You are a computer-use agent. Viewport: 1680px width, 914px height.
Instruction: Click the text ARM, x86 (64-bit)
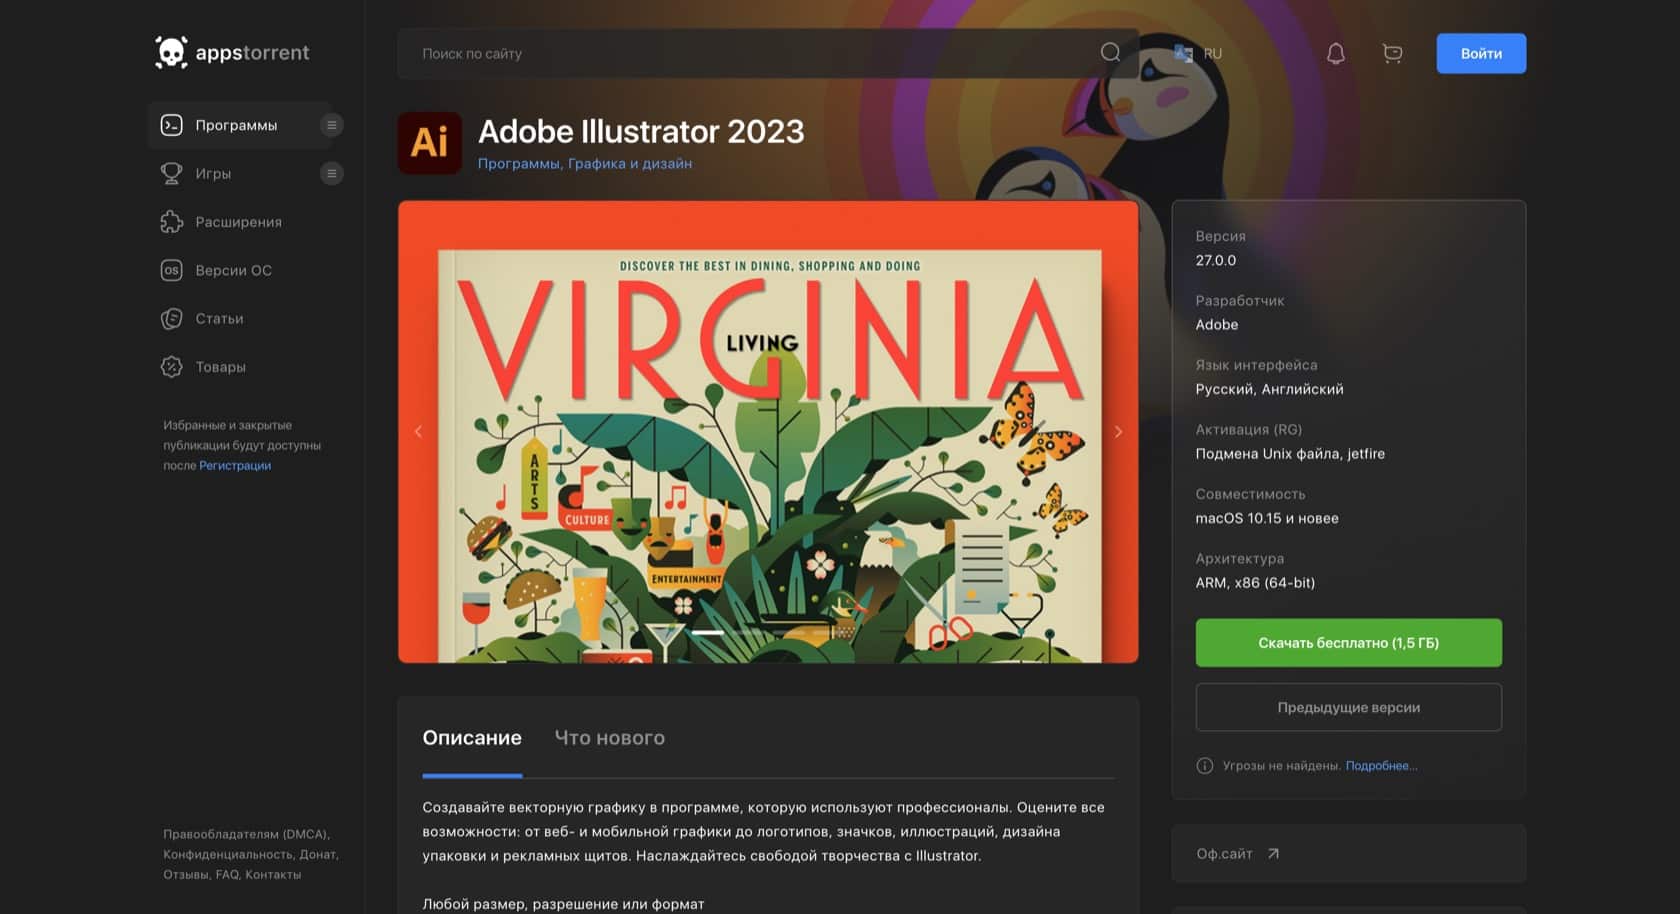(x=1255, y=582)
